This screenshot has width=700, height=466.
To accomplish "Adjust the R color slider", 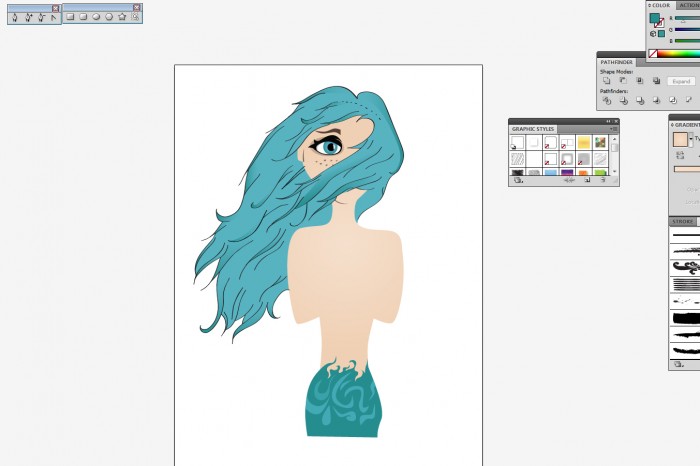I will pyautogui.click(x=688, y=18).
